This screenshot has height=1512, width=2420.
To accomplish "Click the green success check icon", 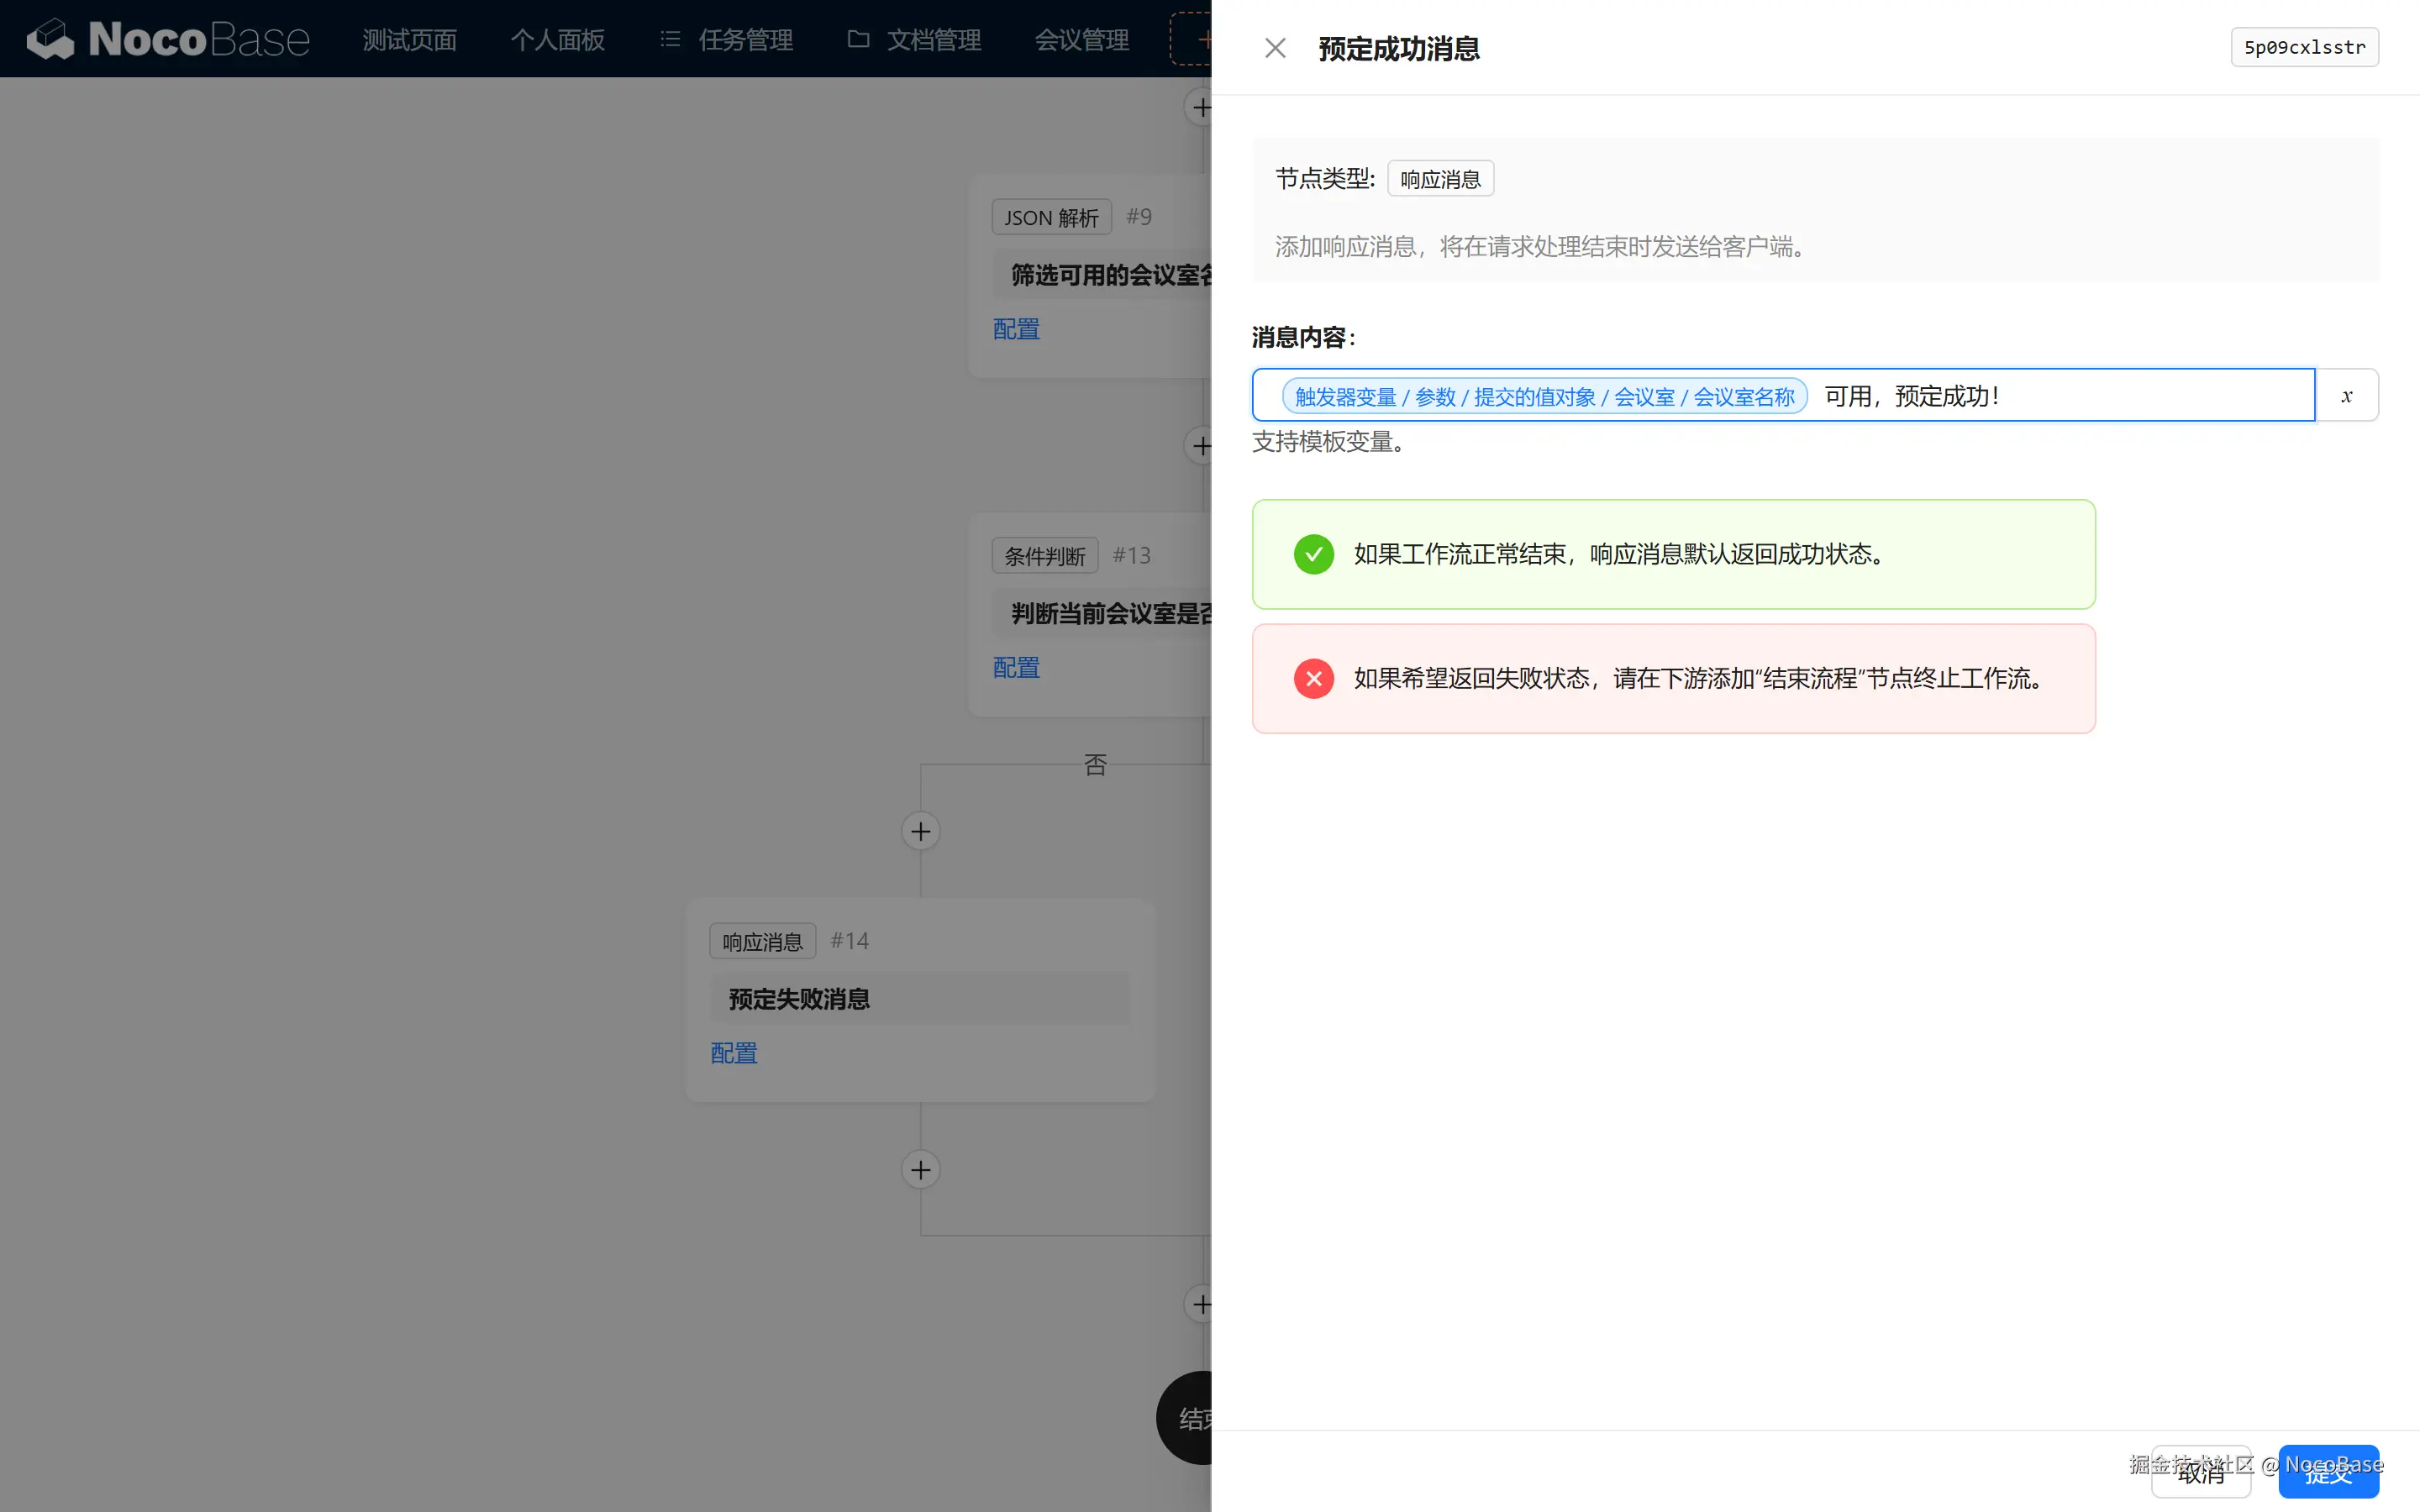I will (1313, 554).
